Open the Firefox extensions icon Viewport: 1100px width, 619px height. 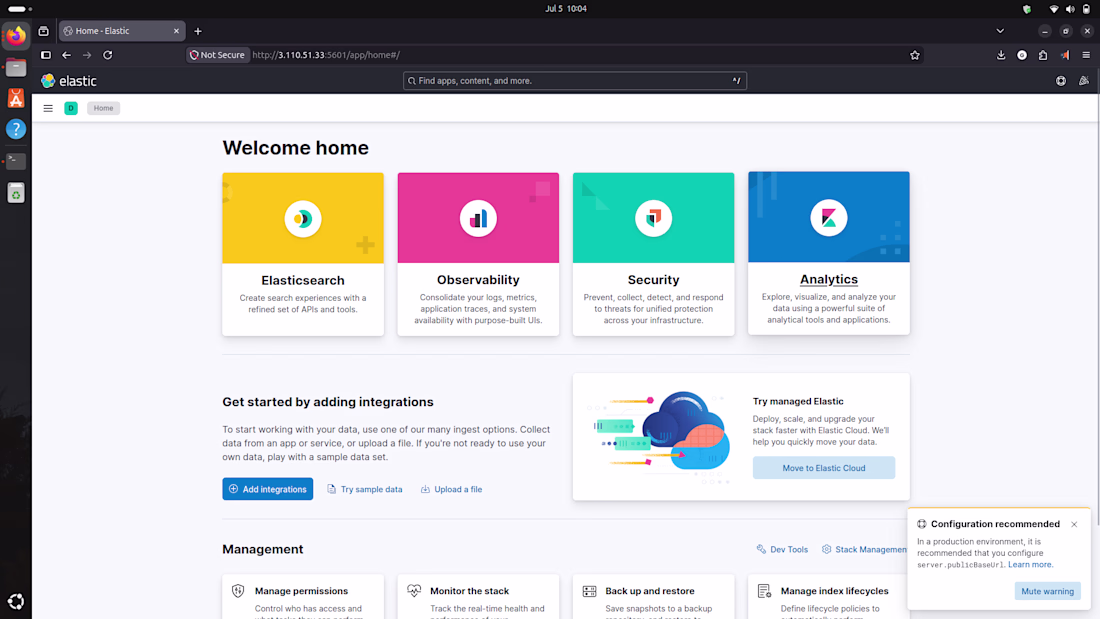(x=1043, y=55)
